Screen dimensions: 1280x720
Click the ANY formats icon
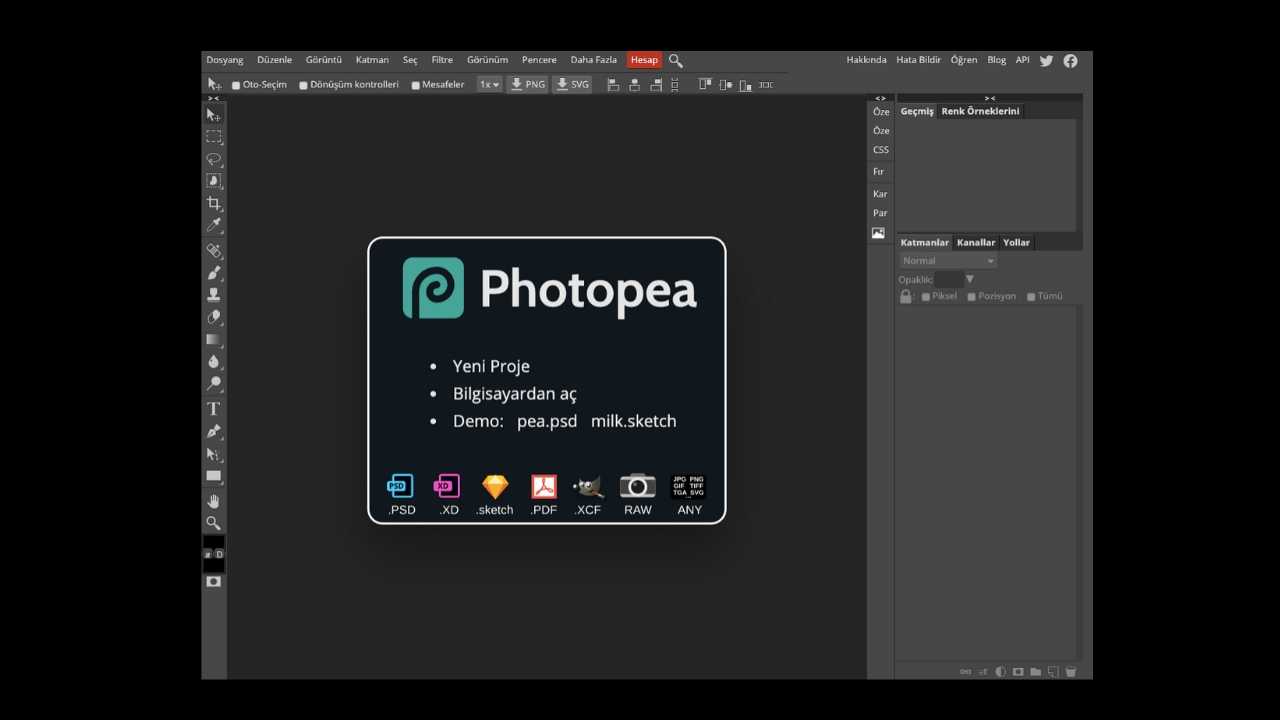tap(689, 487)
